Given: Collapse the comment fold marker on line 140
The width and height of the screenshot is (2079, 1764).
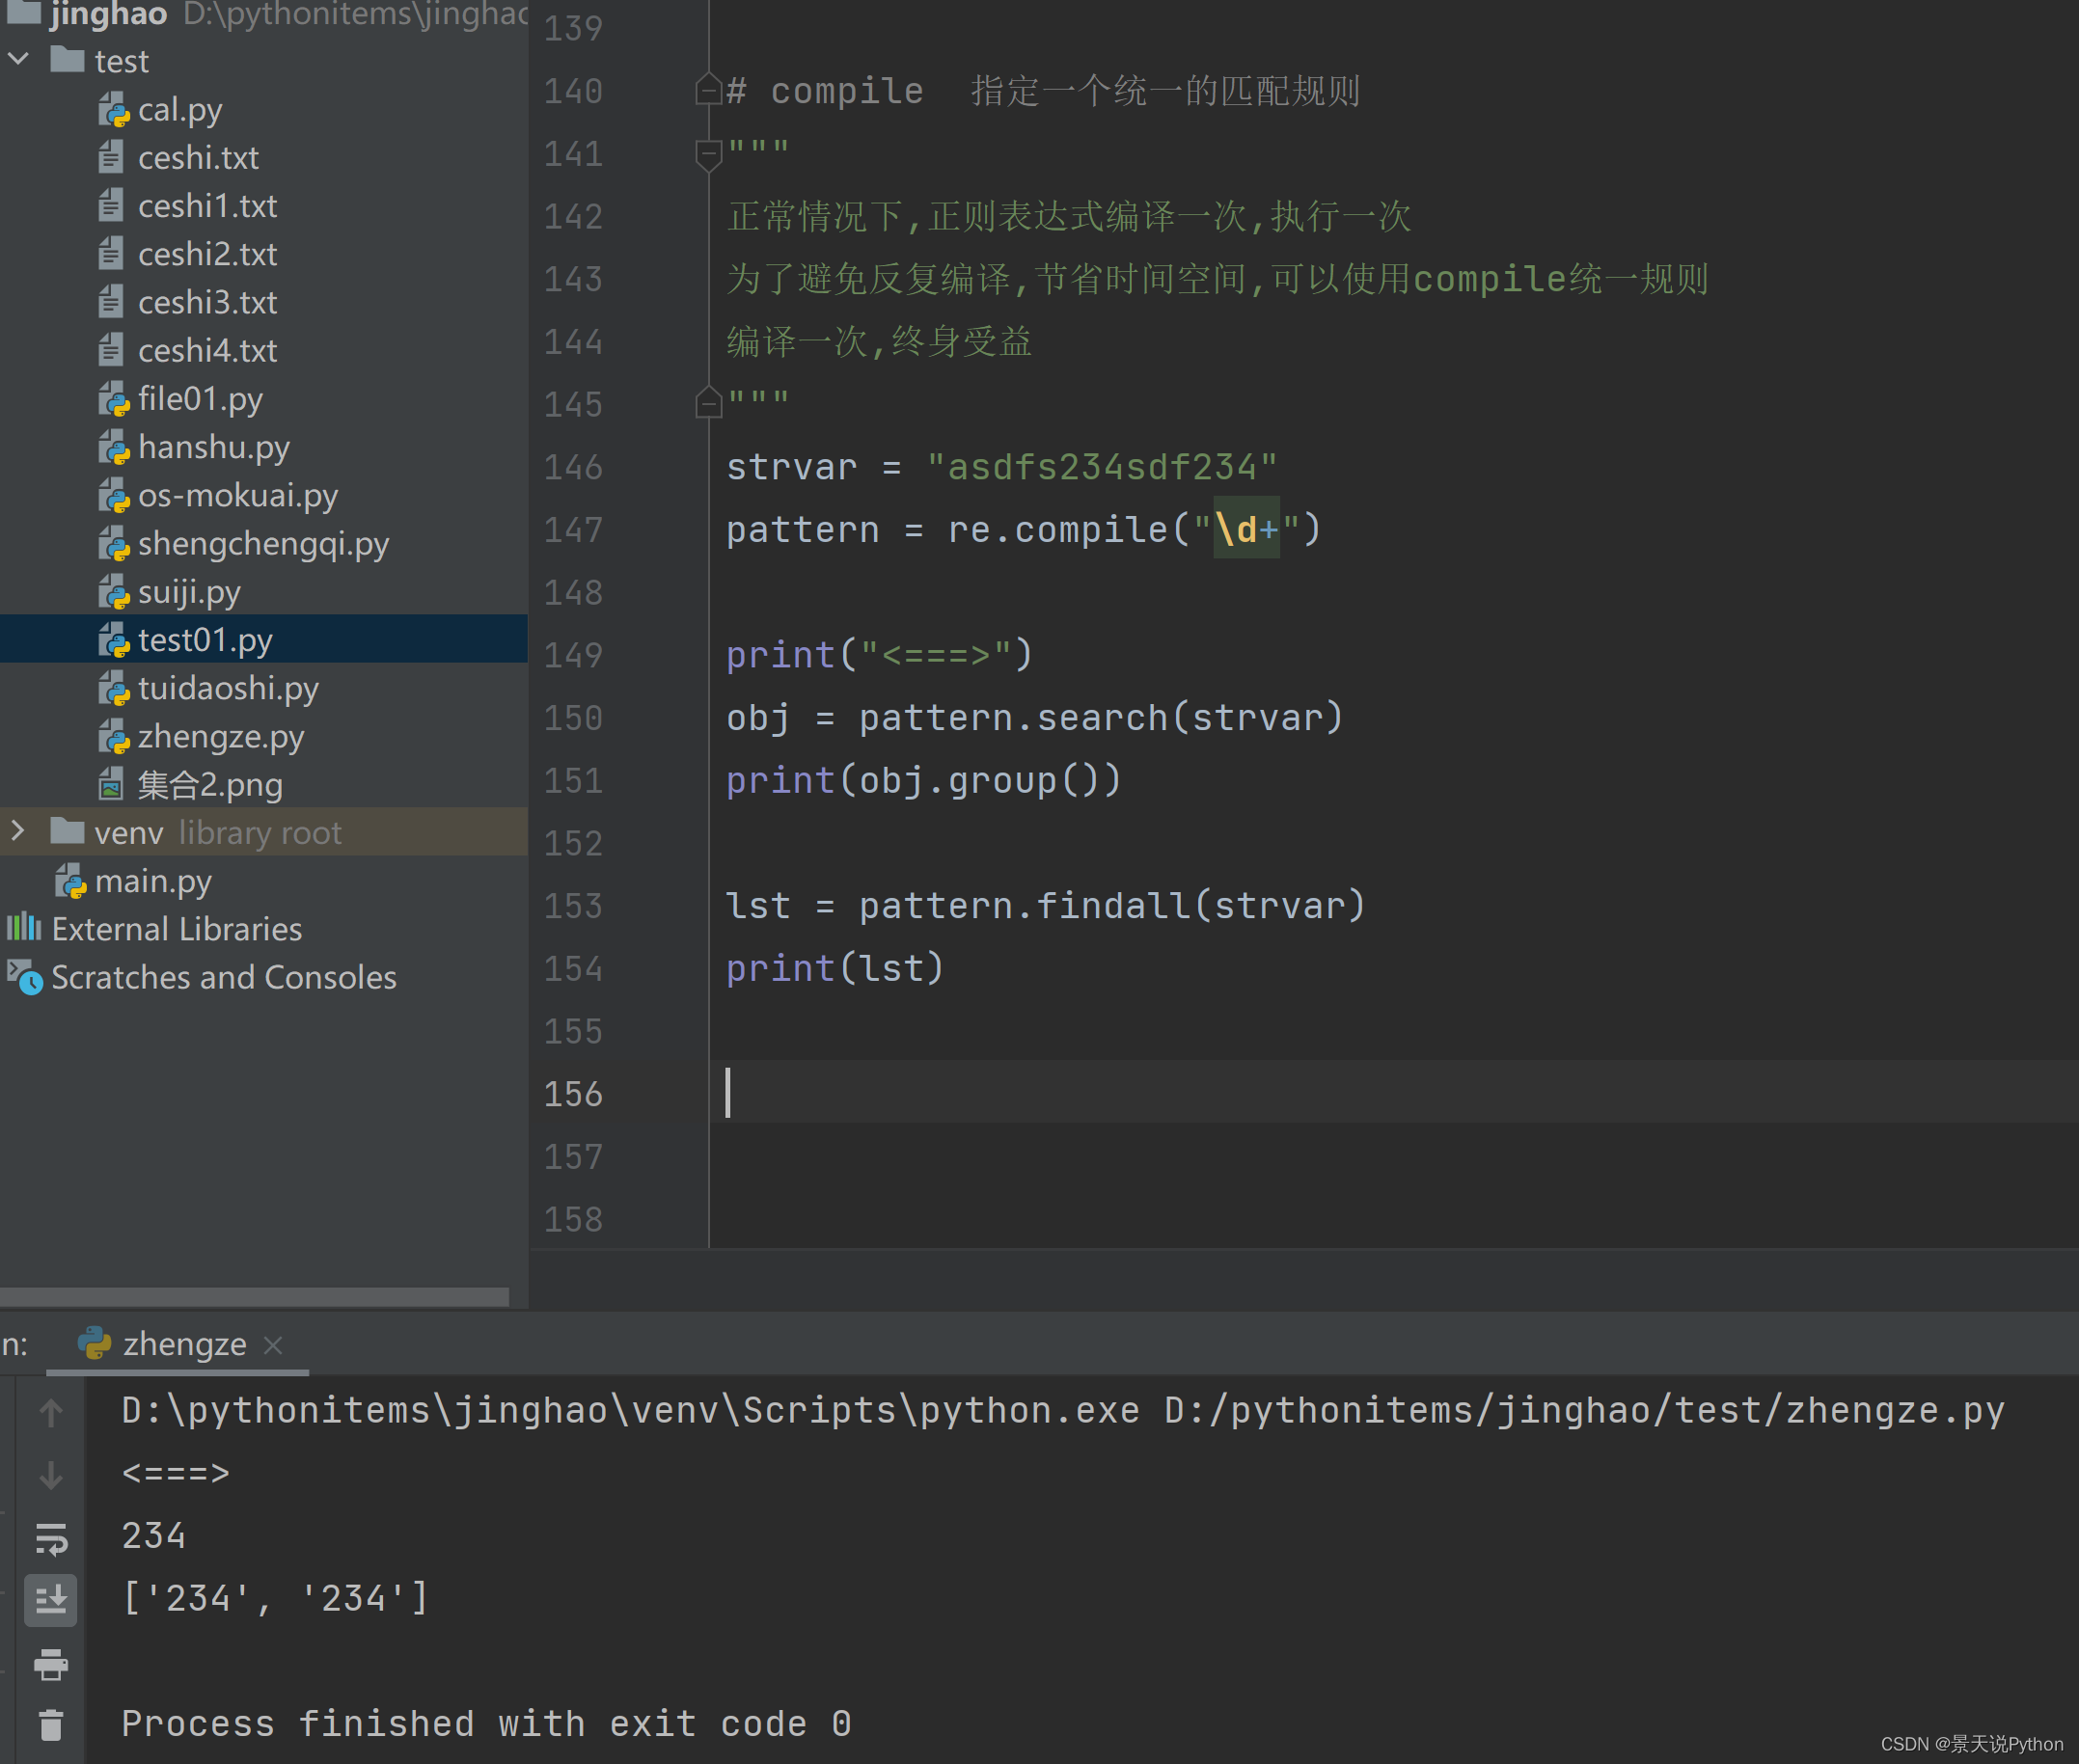Looking at the screenshot, I should pos(708,90).
